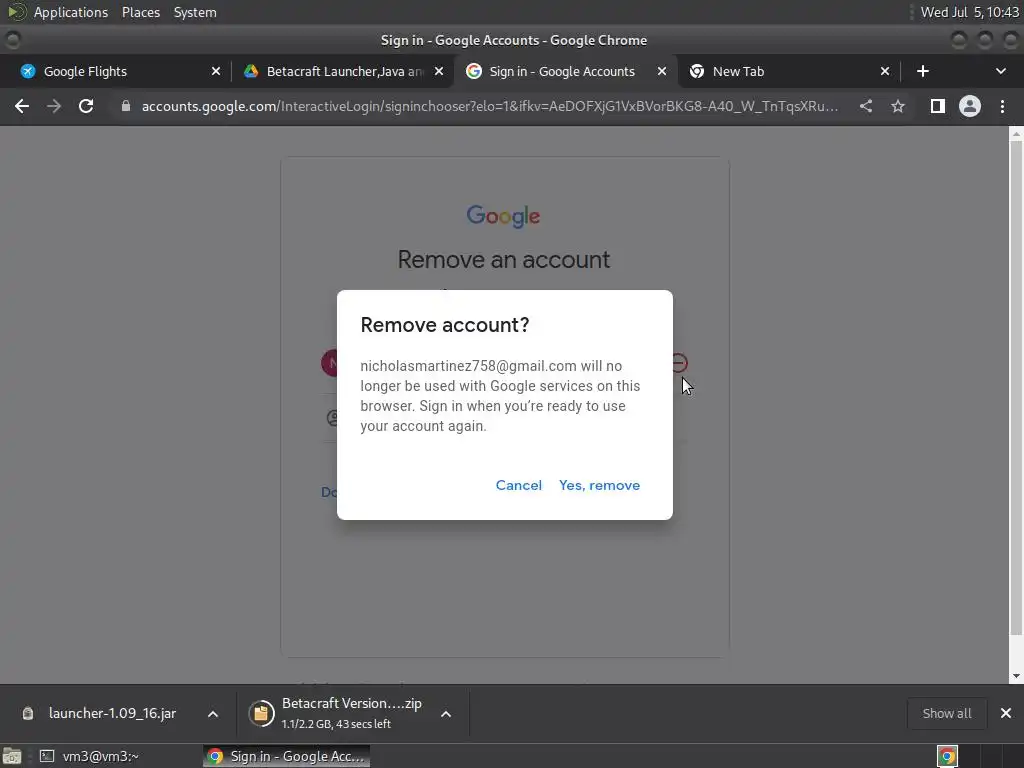
Task: Open the vm3@vm3 terminal in taskbar
Action: 89,756
